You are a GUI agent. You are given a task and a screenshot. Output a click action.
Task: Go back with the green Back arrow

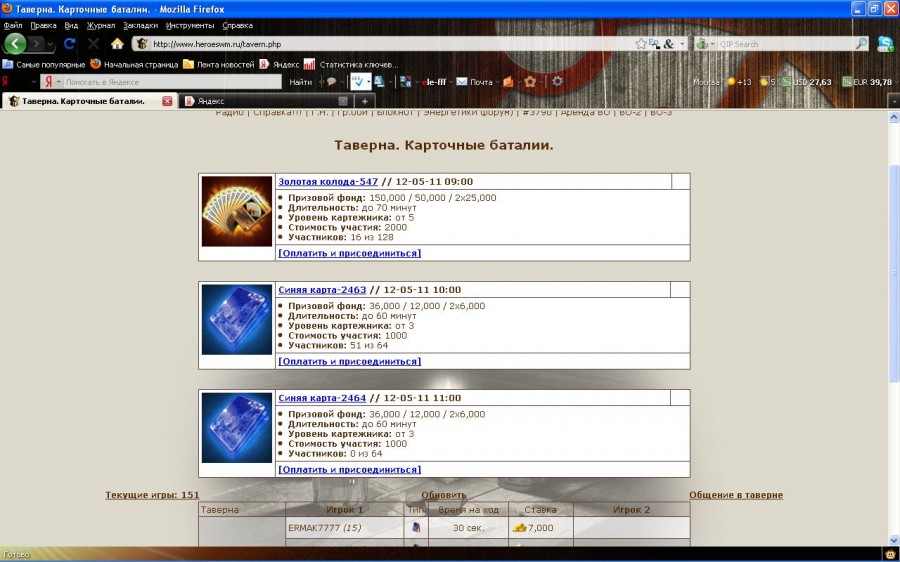(x=15, y=44)
